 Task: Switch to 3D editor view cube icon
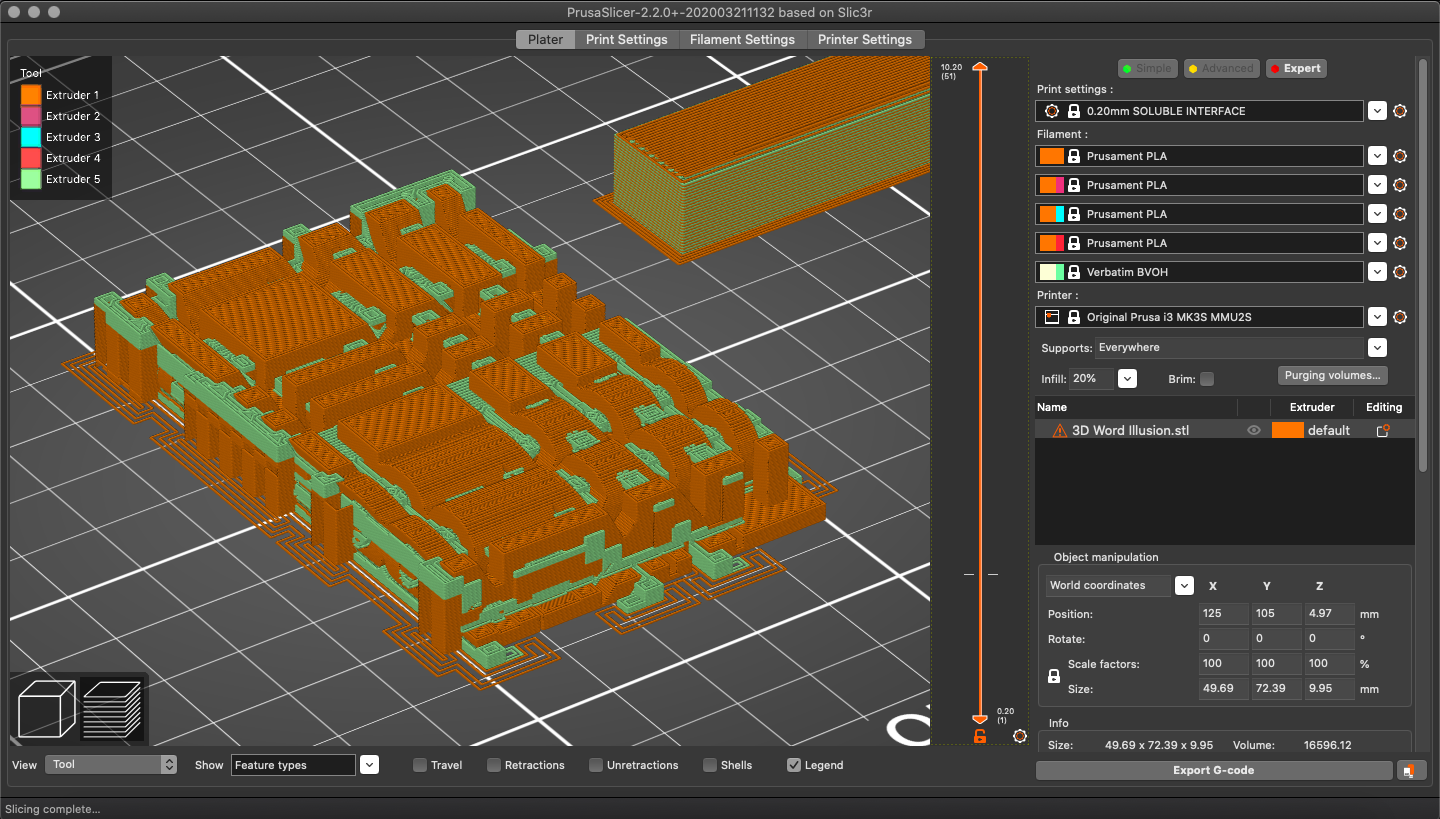tap(47, 708)
